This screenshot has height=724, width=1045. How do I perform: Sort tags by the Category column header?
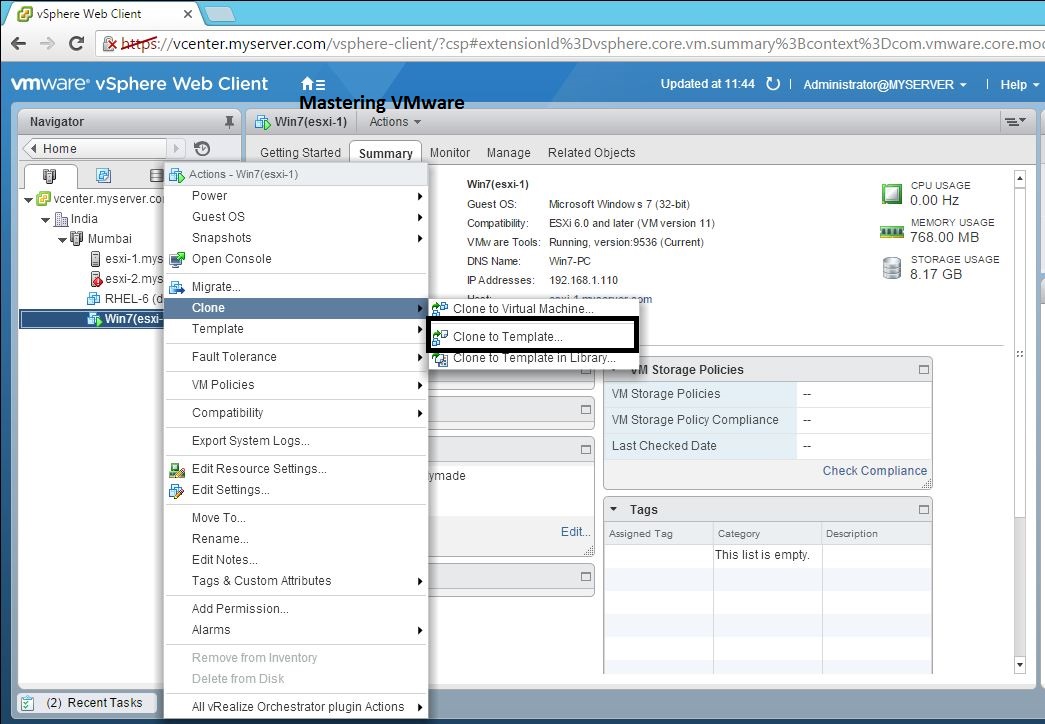point(767,533)
